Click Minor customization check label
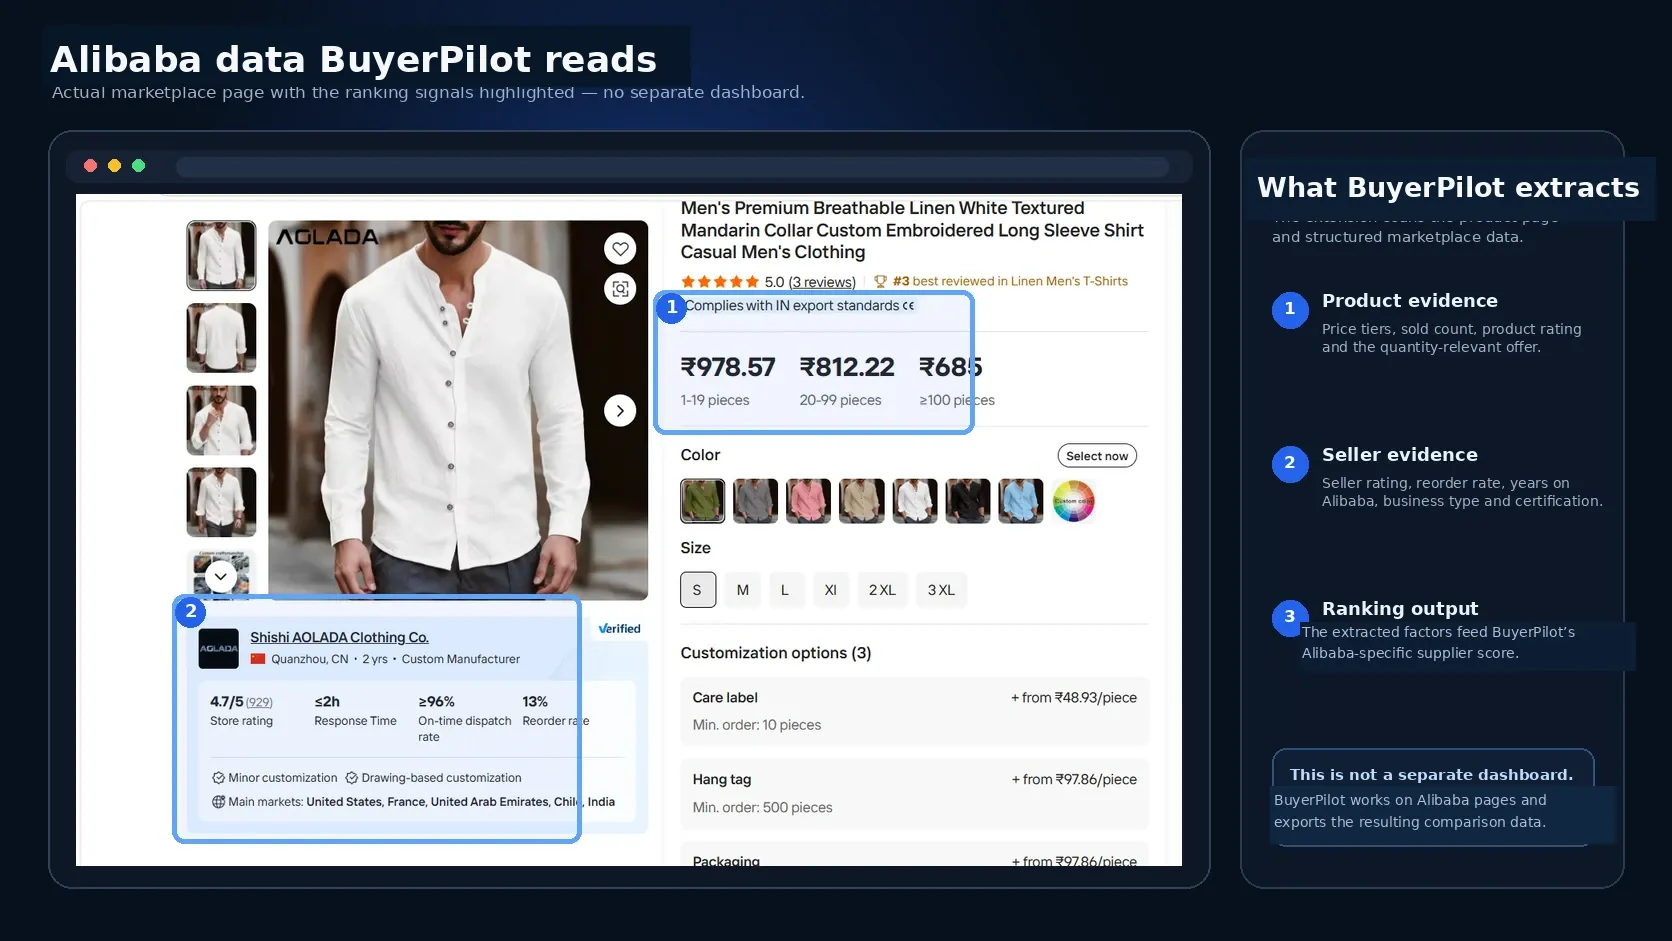Image resolution: width=1672 pixels, height=941 pixels. pos(275,778)
